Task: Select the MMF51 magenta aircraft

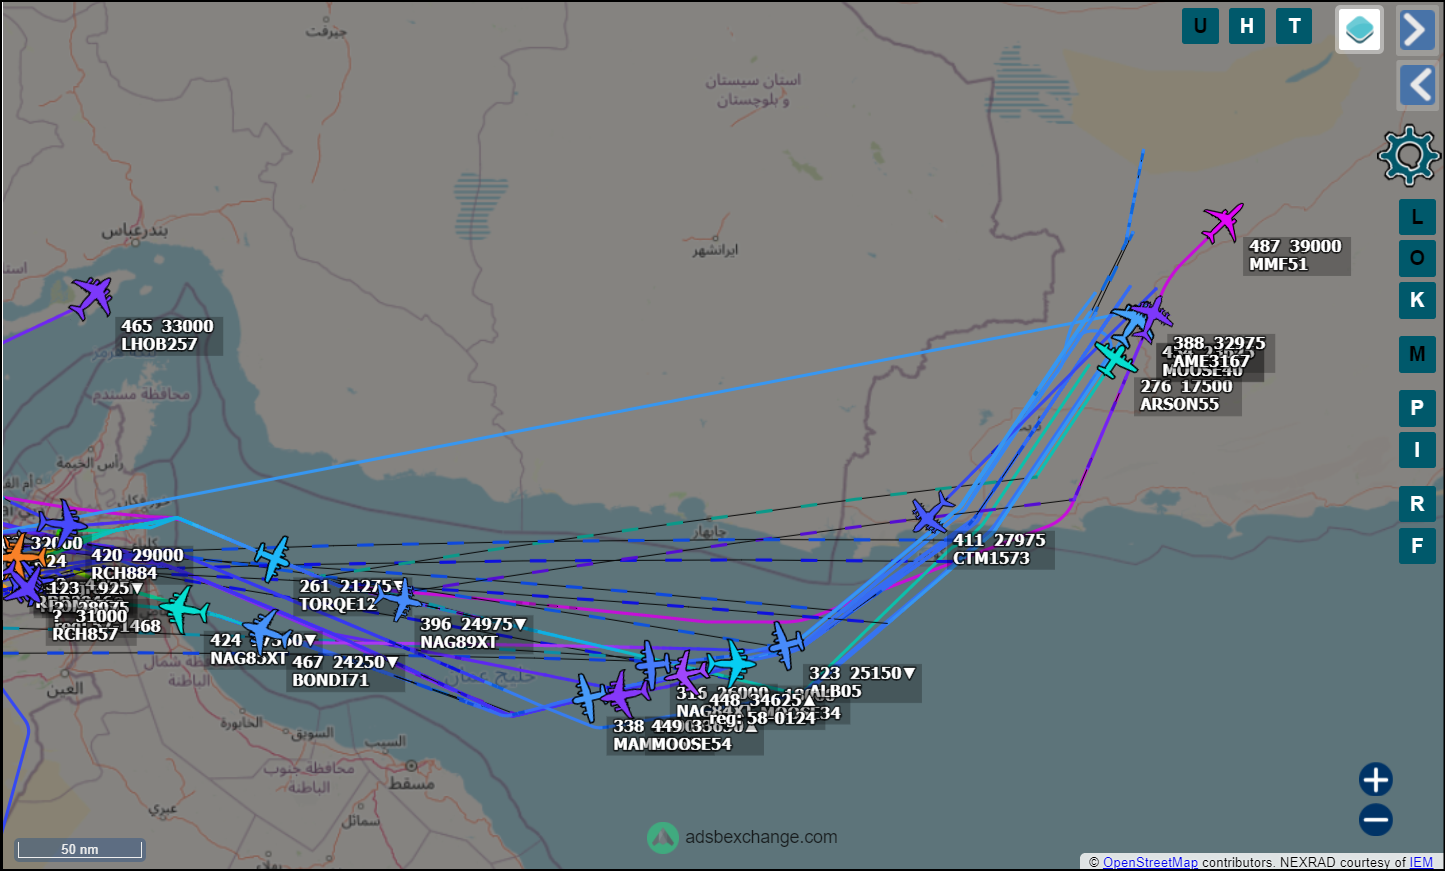Action: (1222, 222)
